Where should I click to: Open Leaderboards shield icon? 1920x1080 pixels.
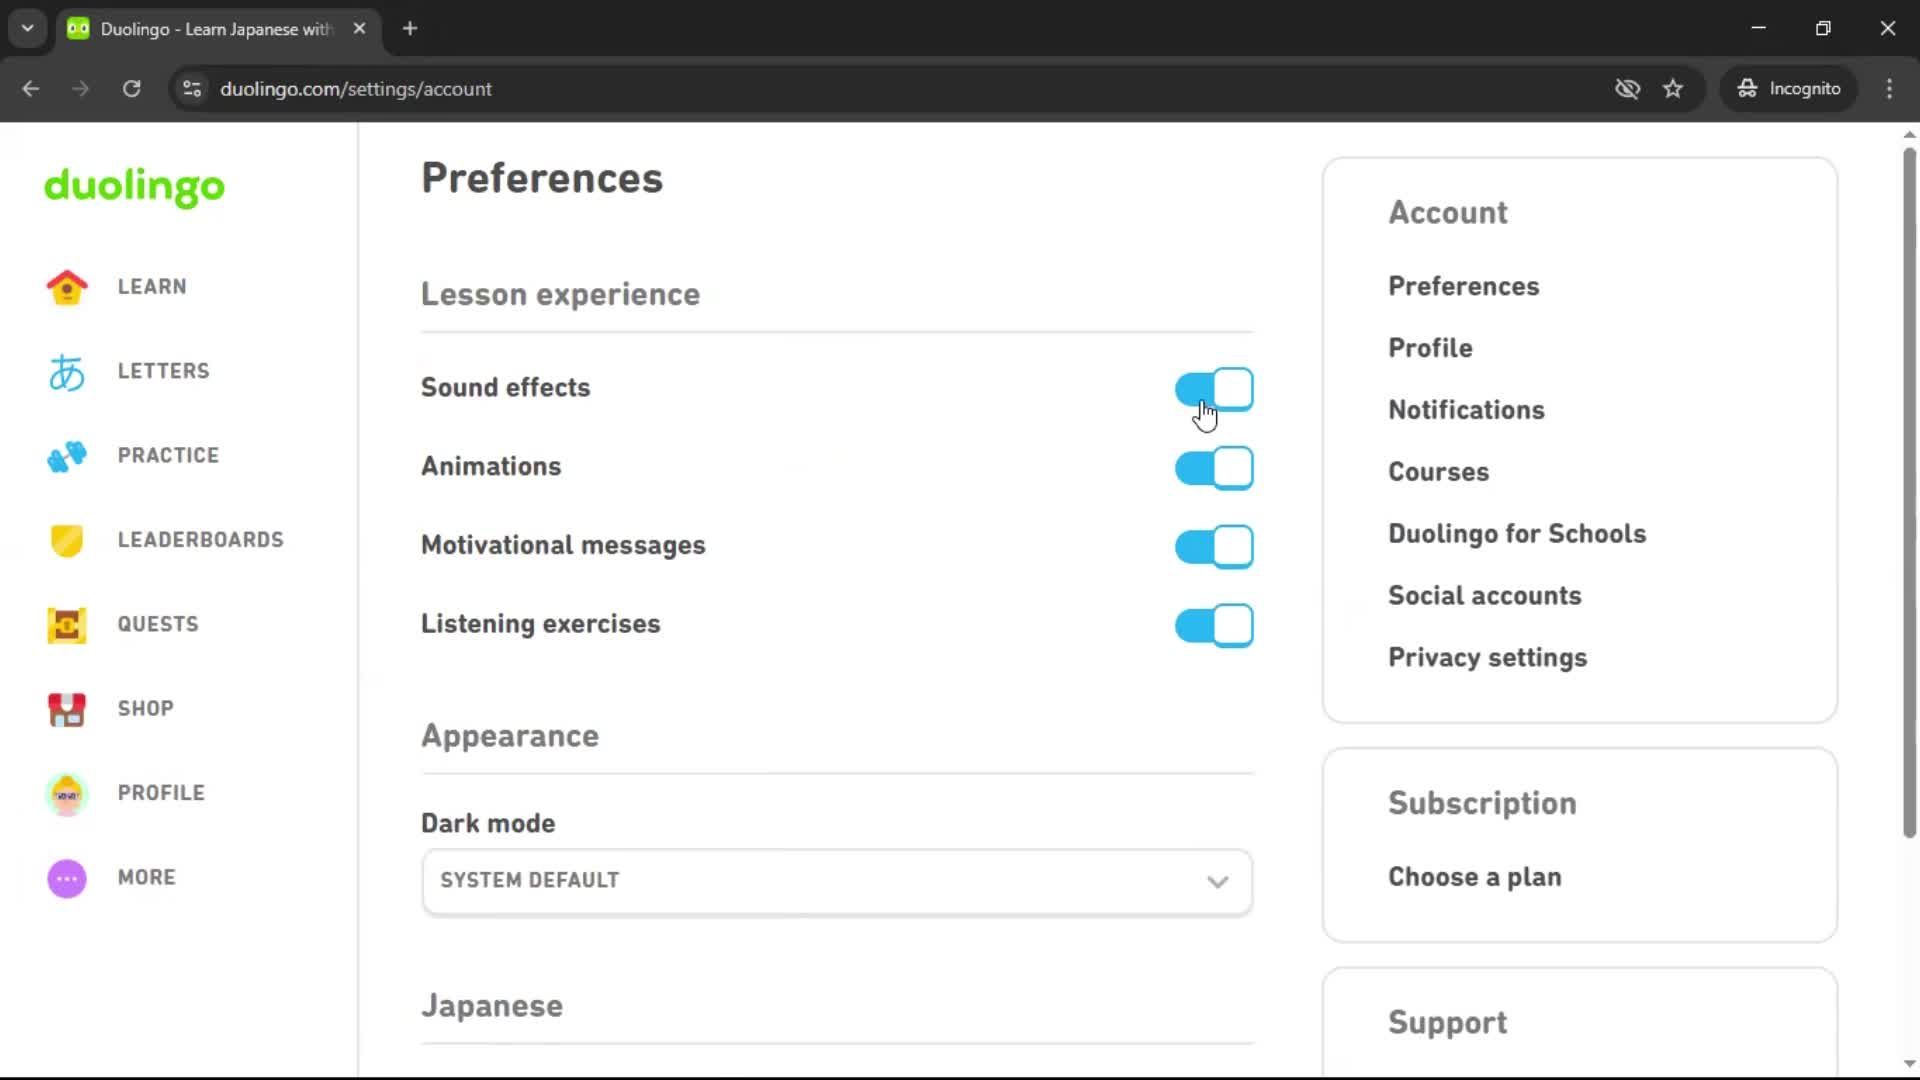click(x=66, y=540)
